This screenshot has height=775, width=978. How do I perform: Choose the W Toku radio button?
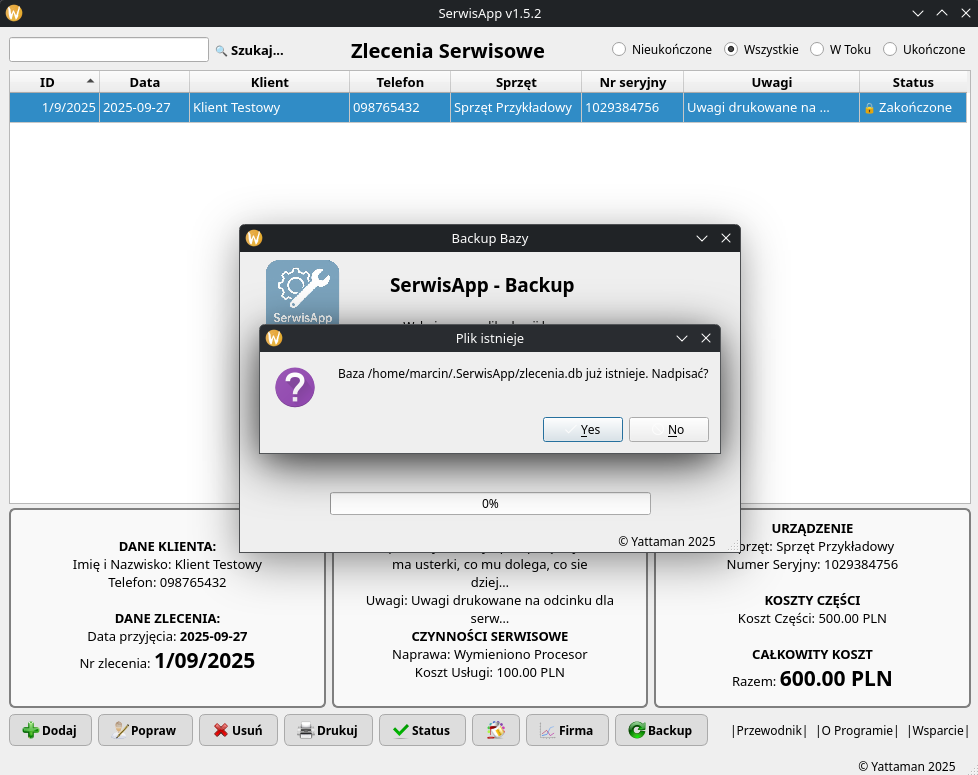[x=817, y=49]
